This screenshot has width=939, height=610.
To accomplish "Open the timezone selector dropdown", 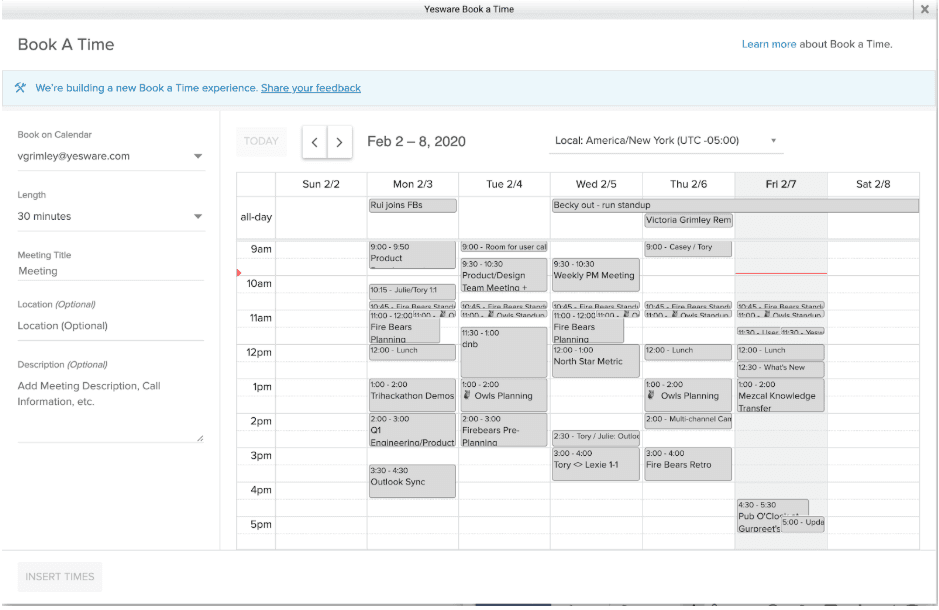I will (665, 141).
